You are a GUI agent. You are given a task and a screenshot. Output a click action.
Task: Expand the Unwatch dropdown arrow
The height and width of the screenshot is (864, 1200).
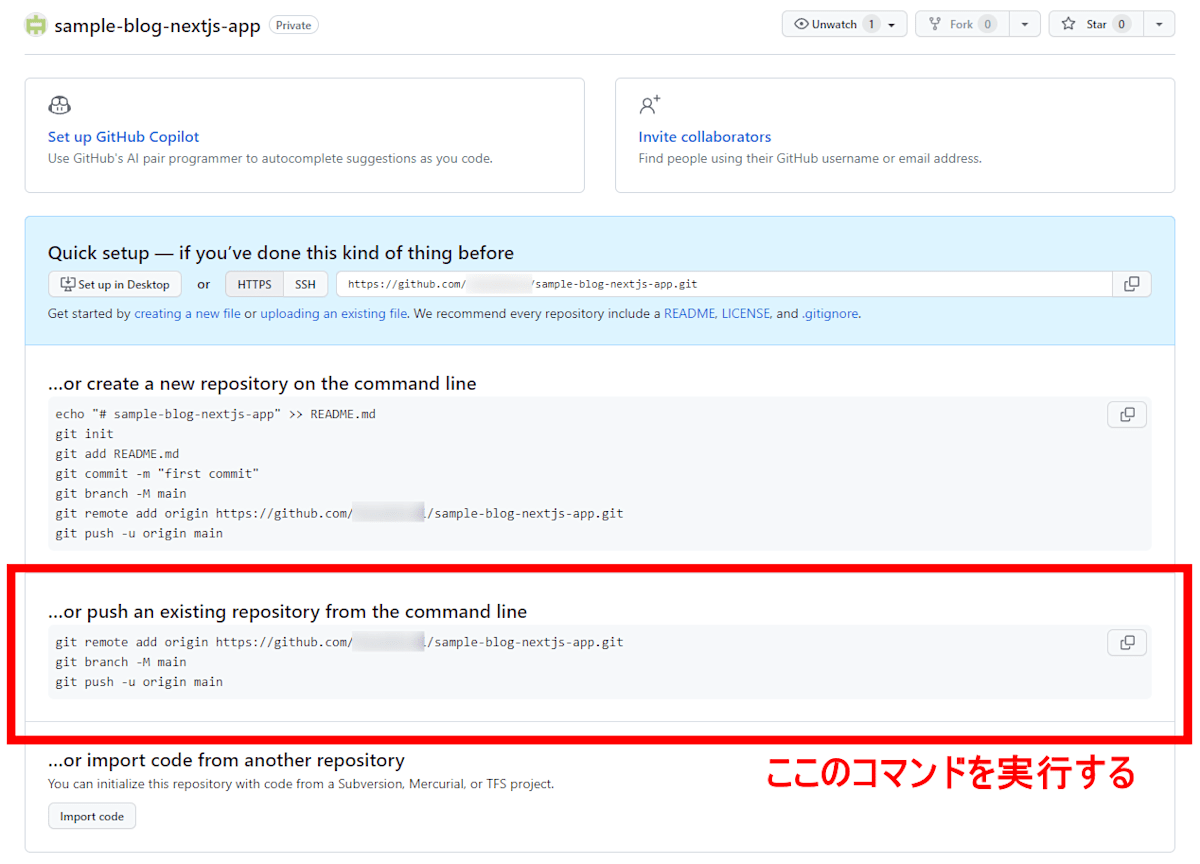tap(893, 24)
